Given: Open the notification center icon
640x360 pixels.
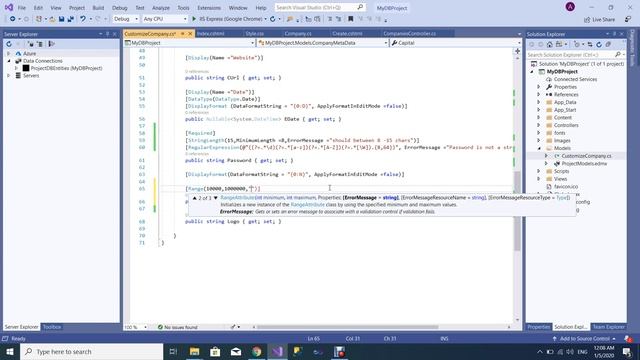Looking at the screenshot, I should 627,351.
